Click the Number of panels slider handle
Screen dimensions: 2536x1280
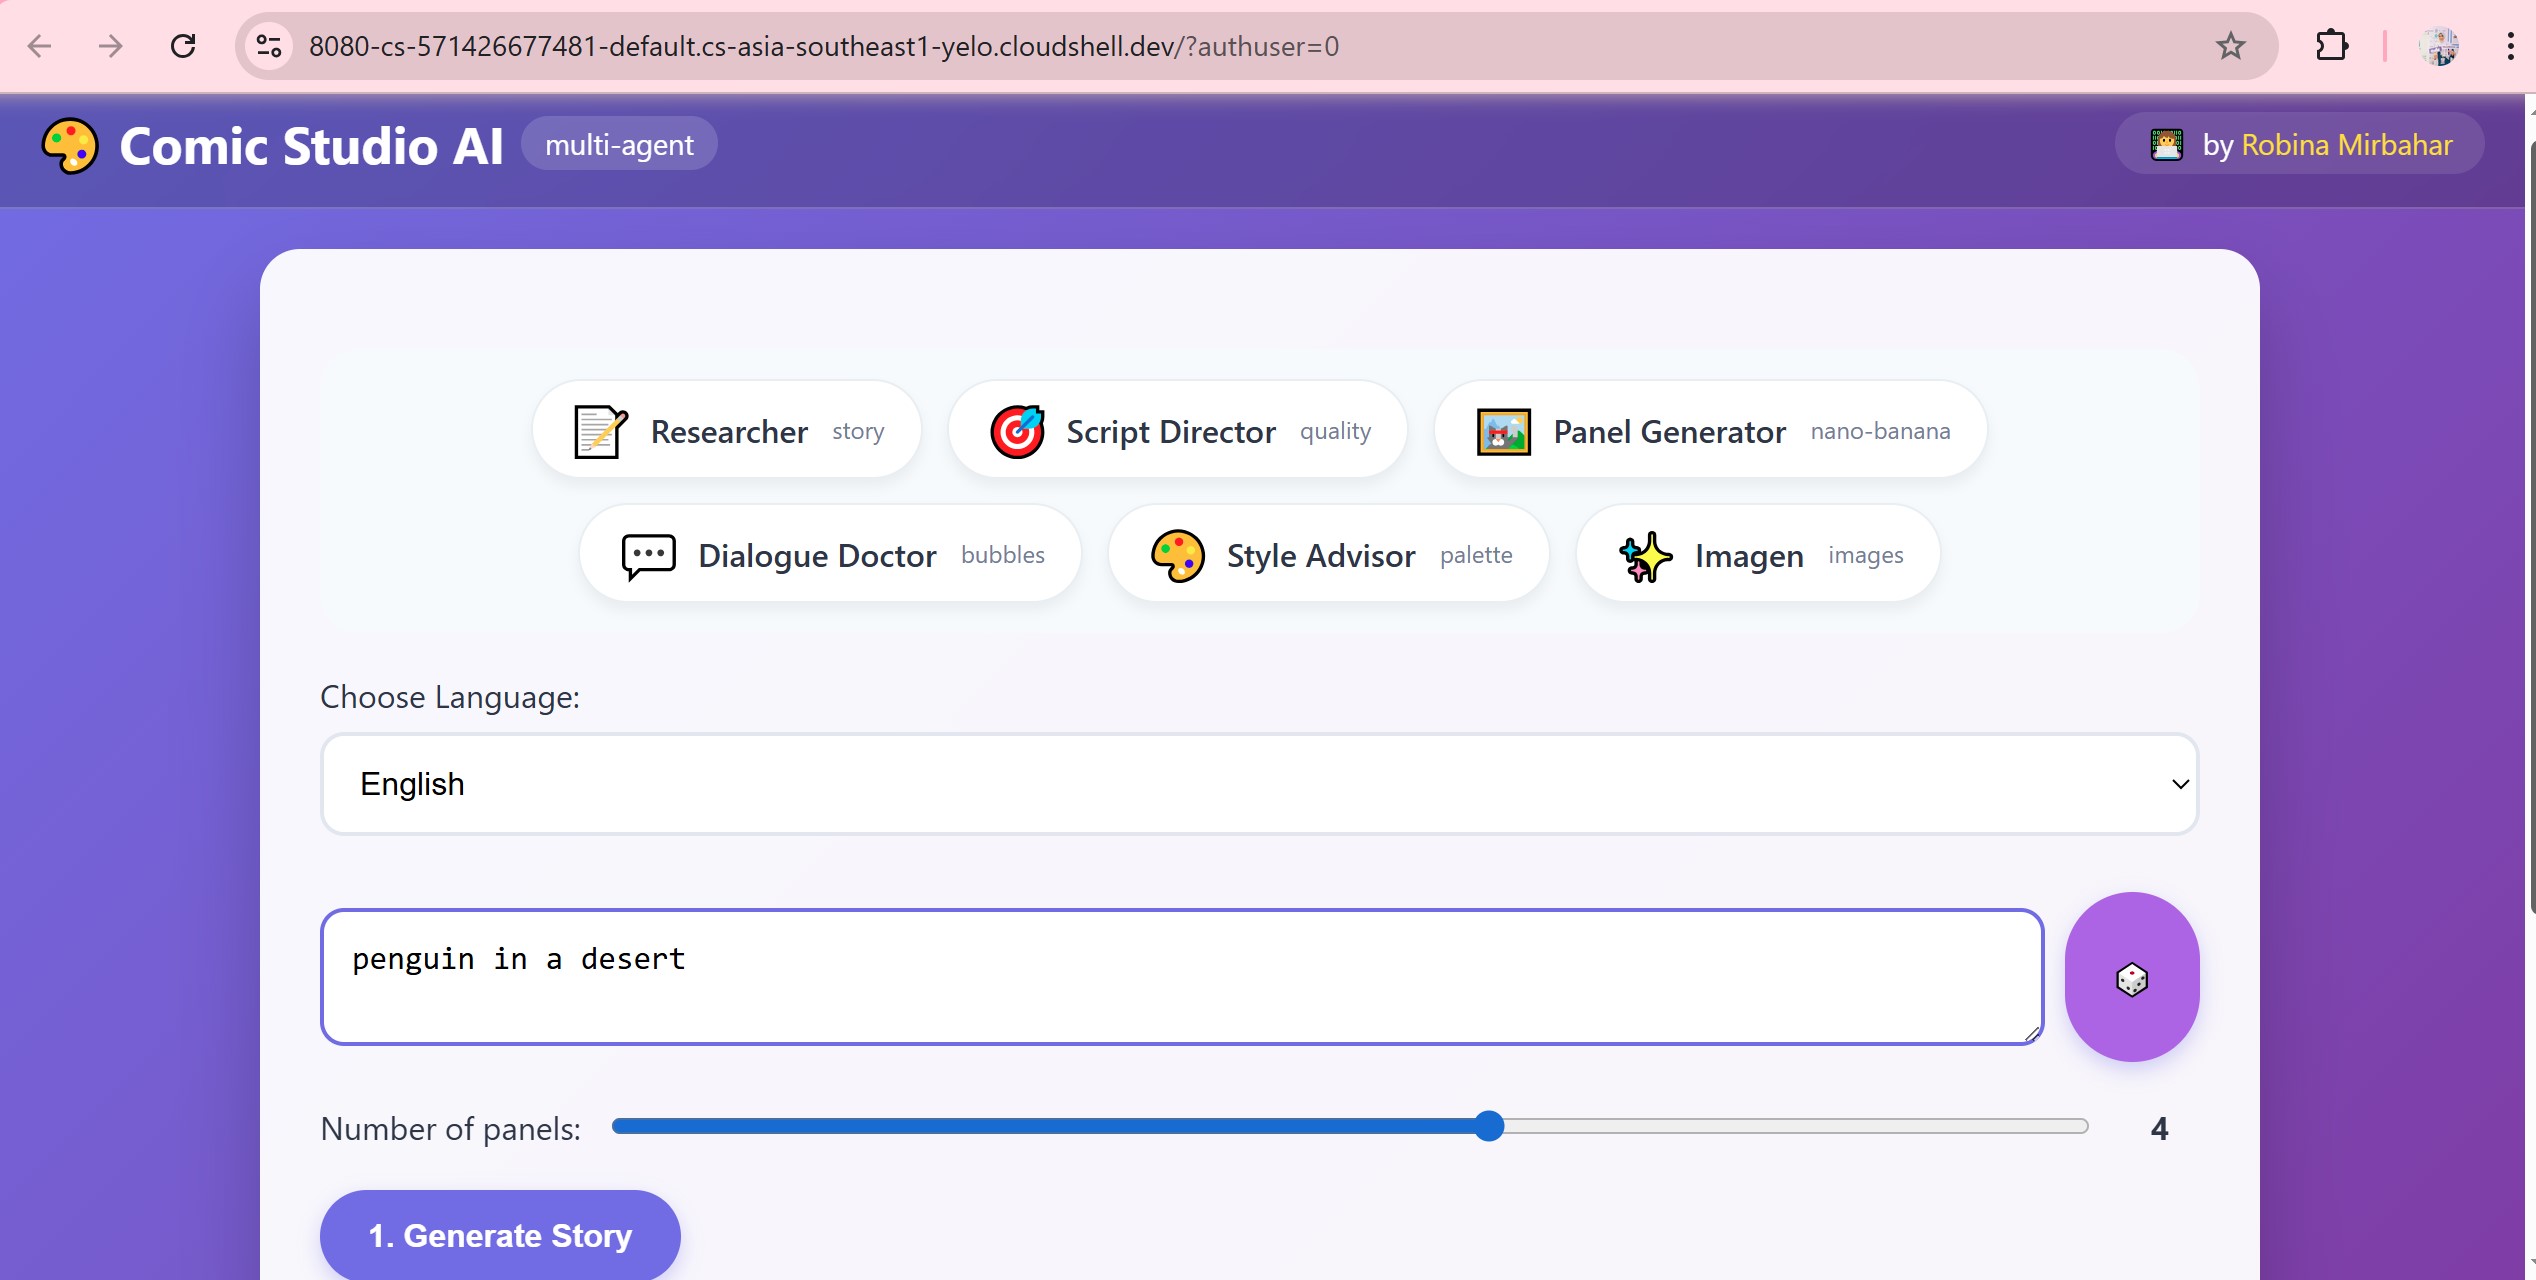point(1489,1126)
